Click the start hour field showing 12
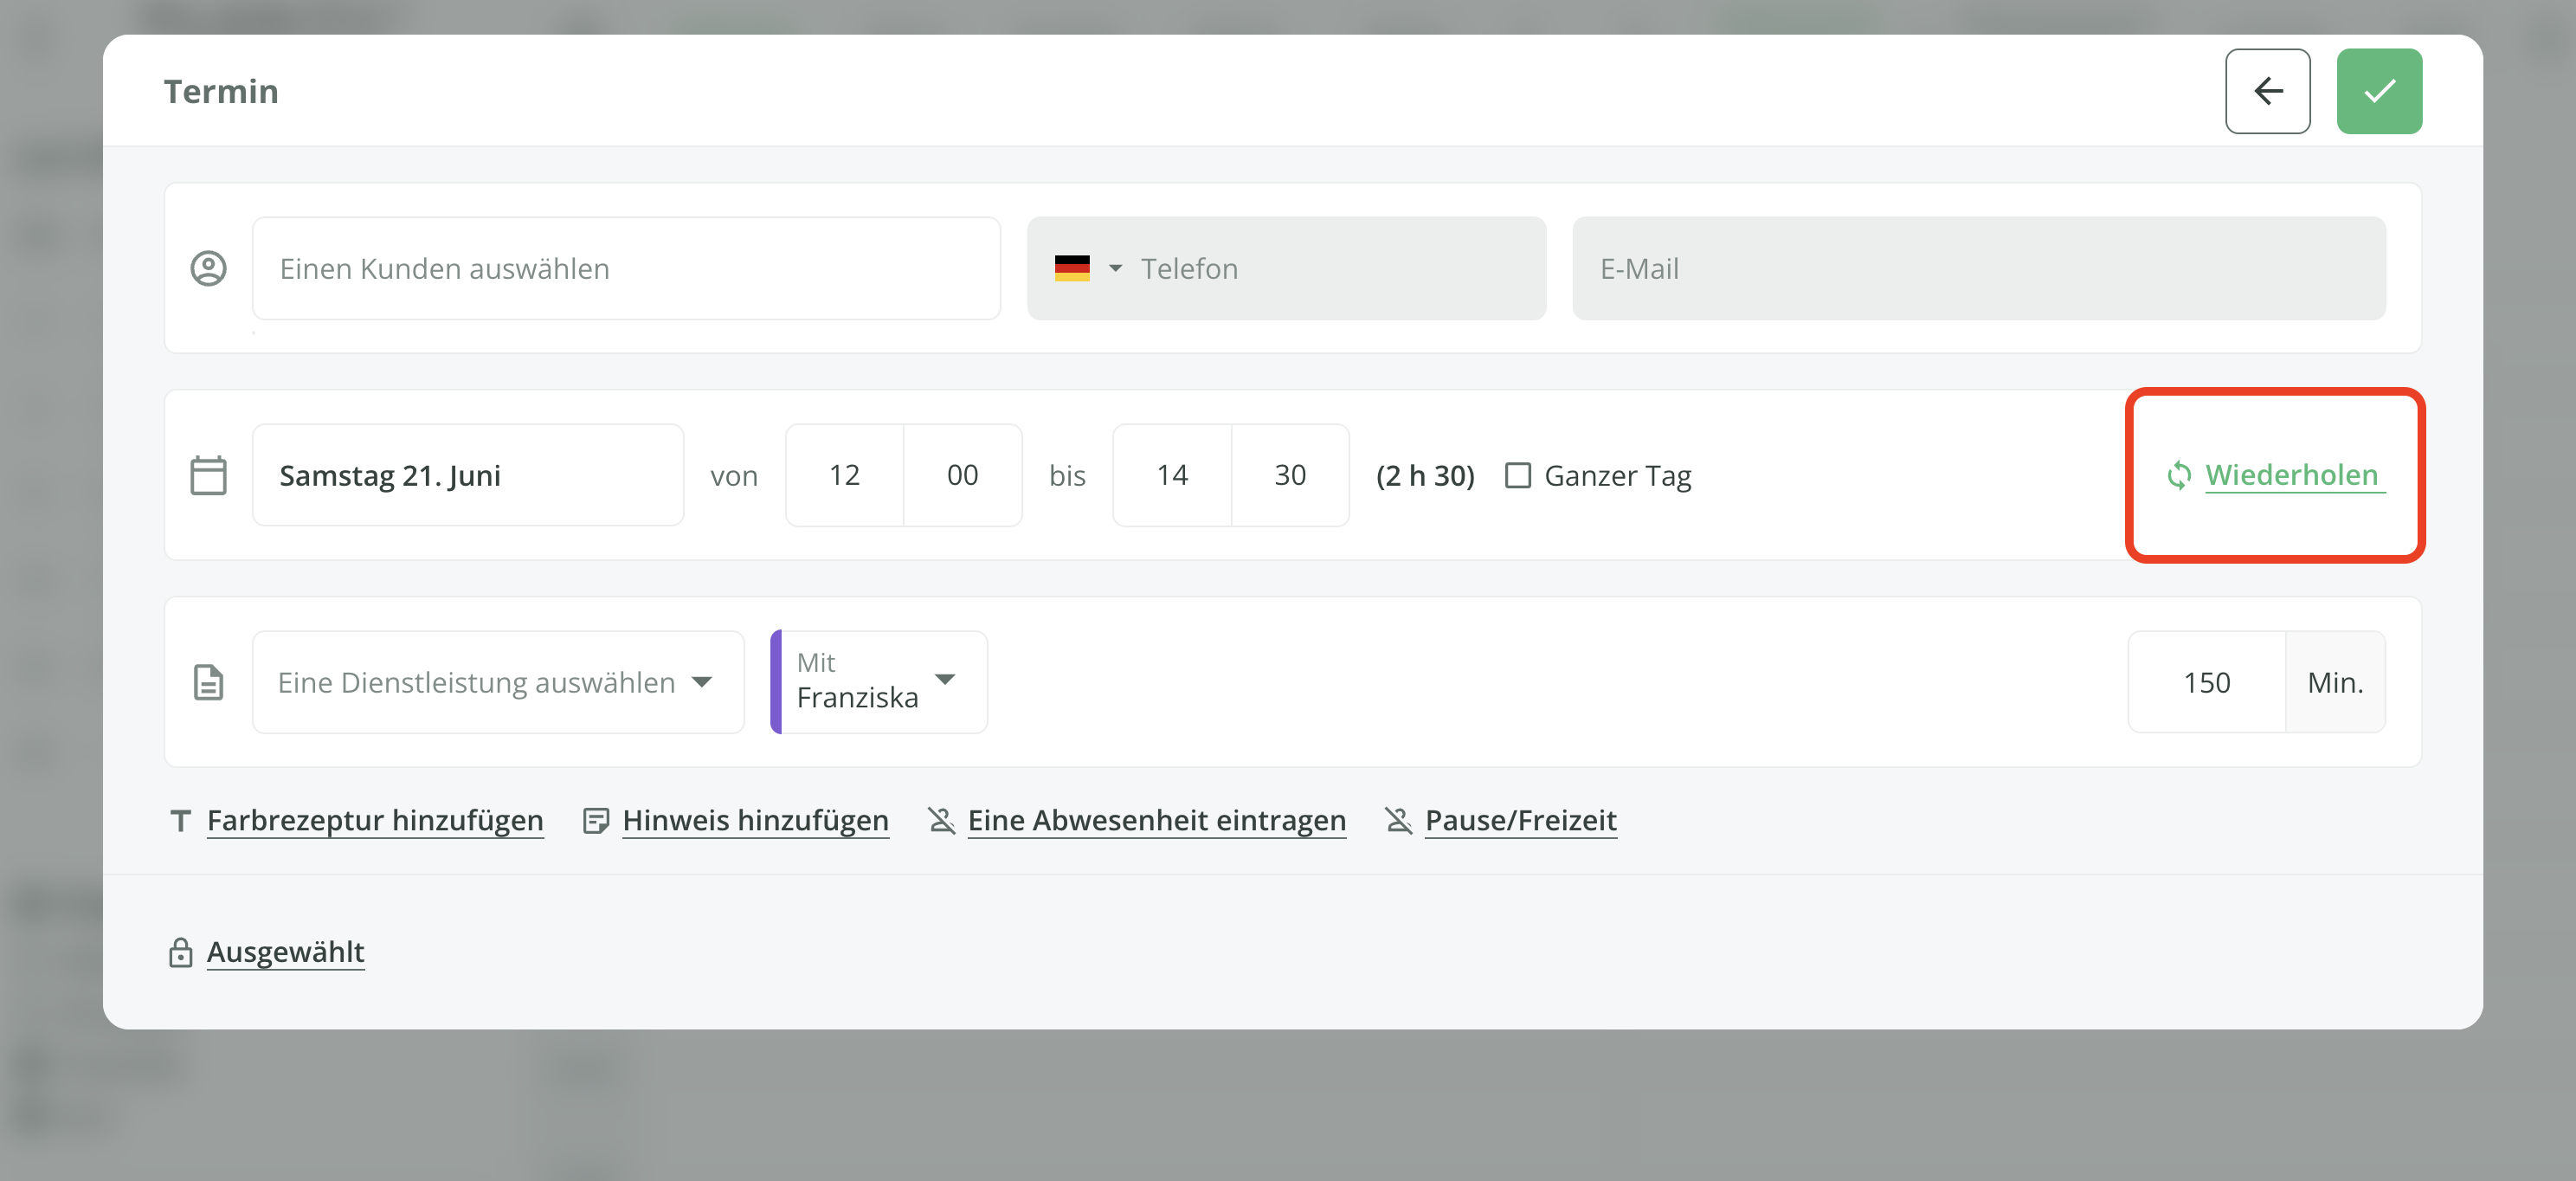The height and width of the screenshot is (1181, 2576). (x=844, y=475)
